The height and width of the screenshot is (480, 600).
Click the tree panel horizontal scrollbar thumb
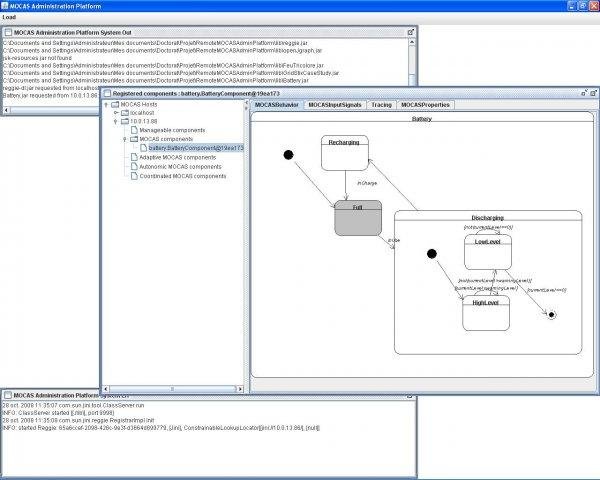point(173,389)
